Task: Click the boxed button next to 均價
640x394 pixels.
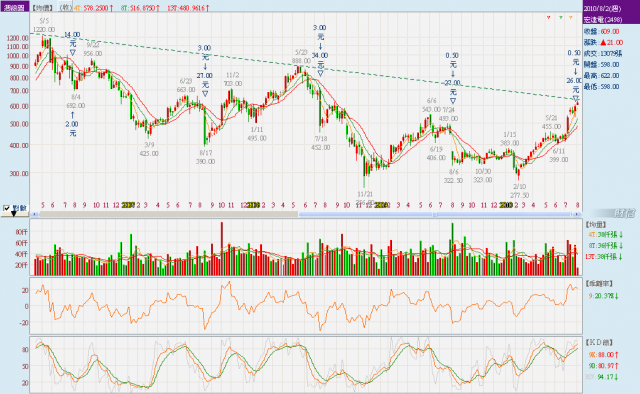Action: pyautogui.click(x=65, y=7)
